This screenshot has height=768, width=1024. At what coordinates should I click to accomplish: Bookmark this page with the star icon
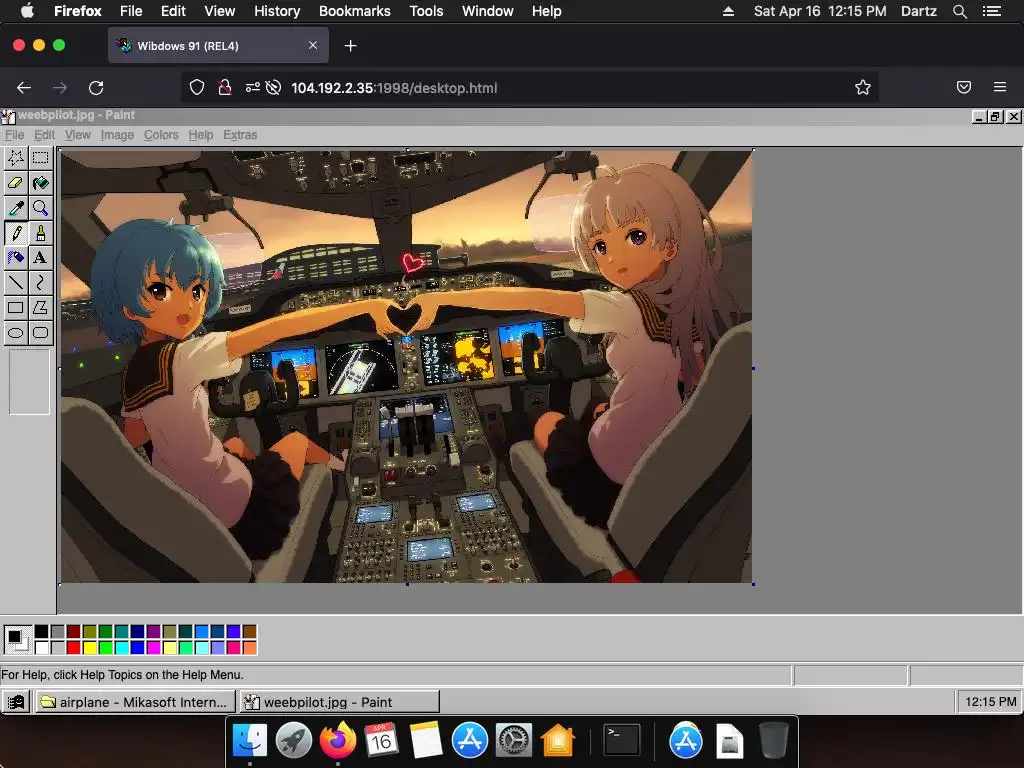click(x=863, y=88)
